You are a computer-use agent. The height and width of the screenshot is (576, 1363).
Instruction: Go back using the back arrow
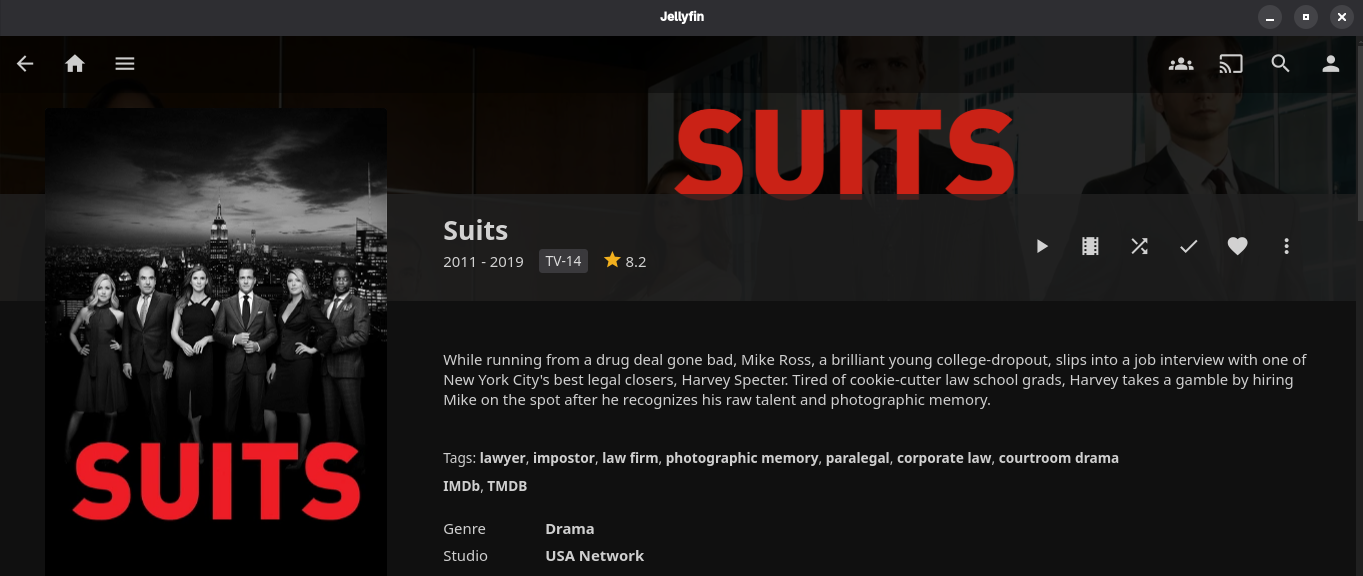point(25,64)
